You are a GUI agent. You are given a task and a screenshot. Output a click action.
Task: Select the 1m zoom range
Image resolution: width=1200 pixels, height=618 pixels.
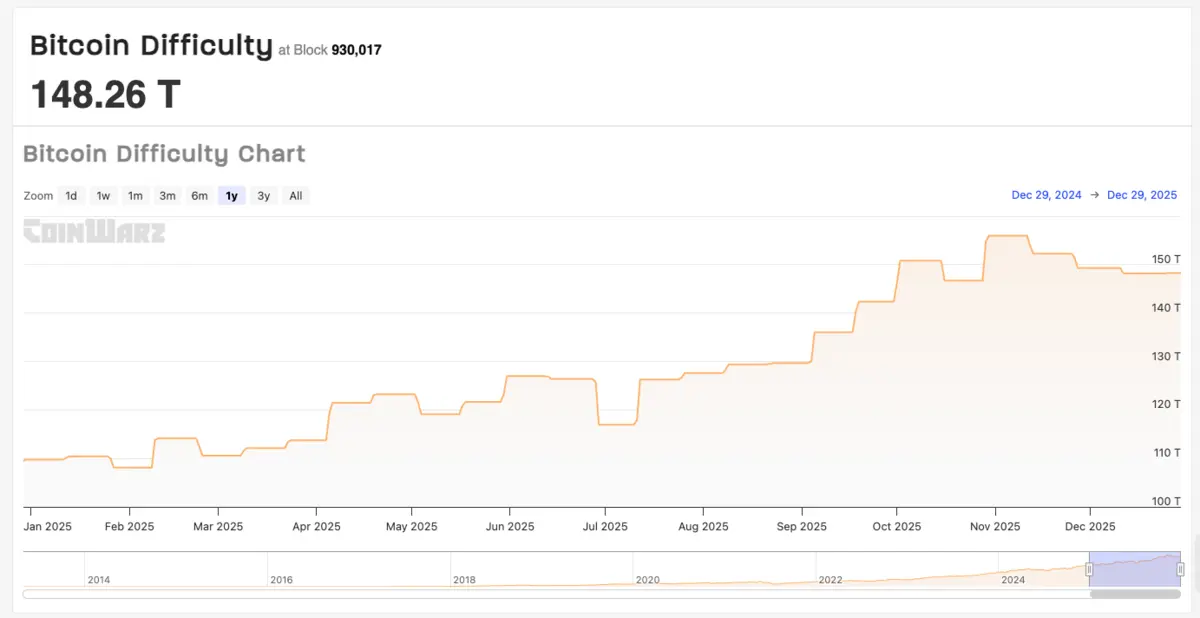pyautogui.click(x=135, y=195)
